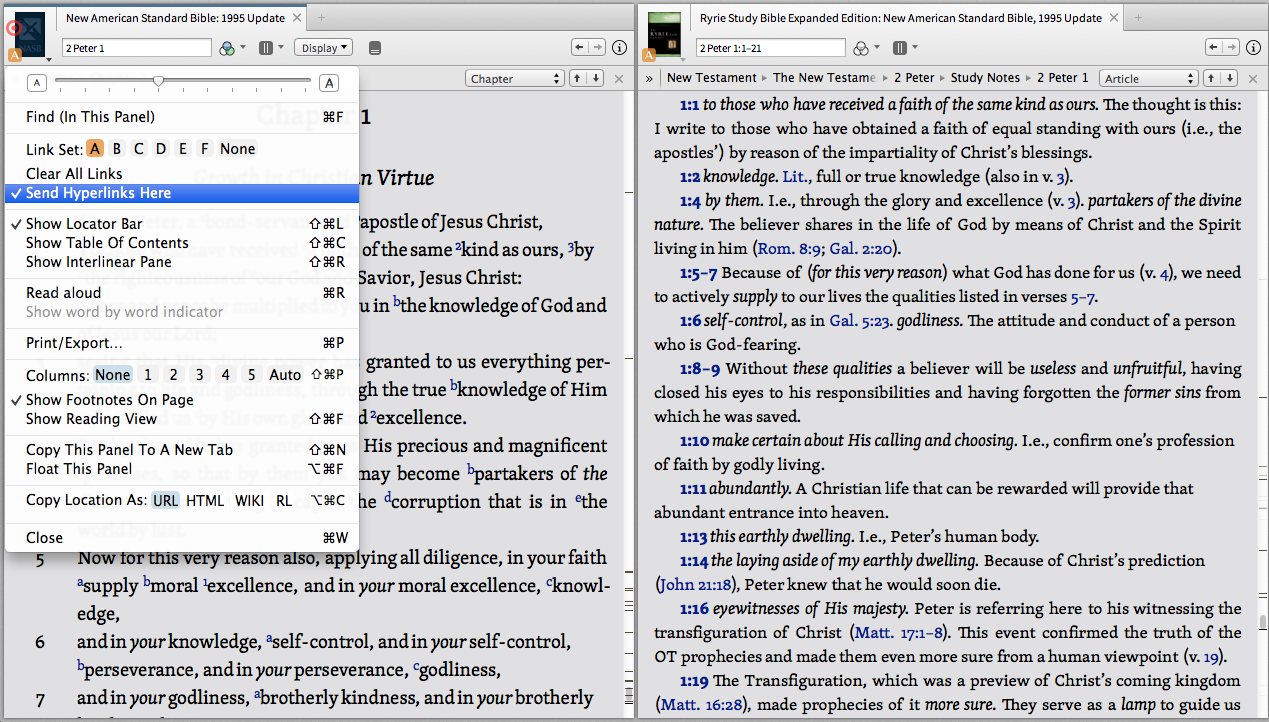Viewport: 1269px width, 722px height.
Task: Select link set D
Action: point(161,149)
